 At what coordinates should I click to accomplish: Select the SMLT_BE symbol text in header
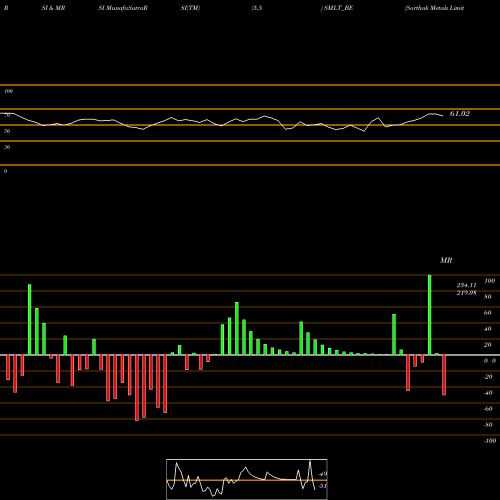point(338,8)
